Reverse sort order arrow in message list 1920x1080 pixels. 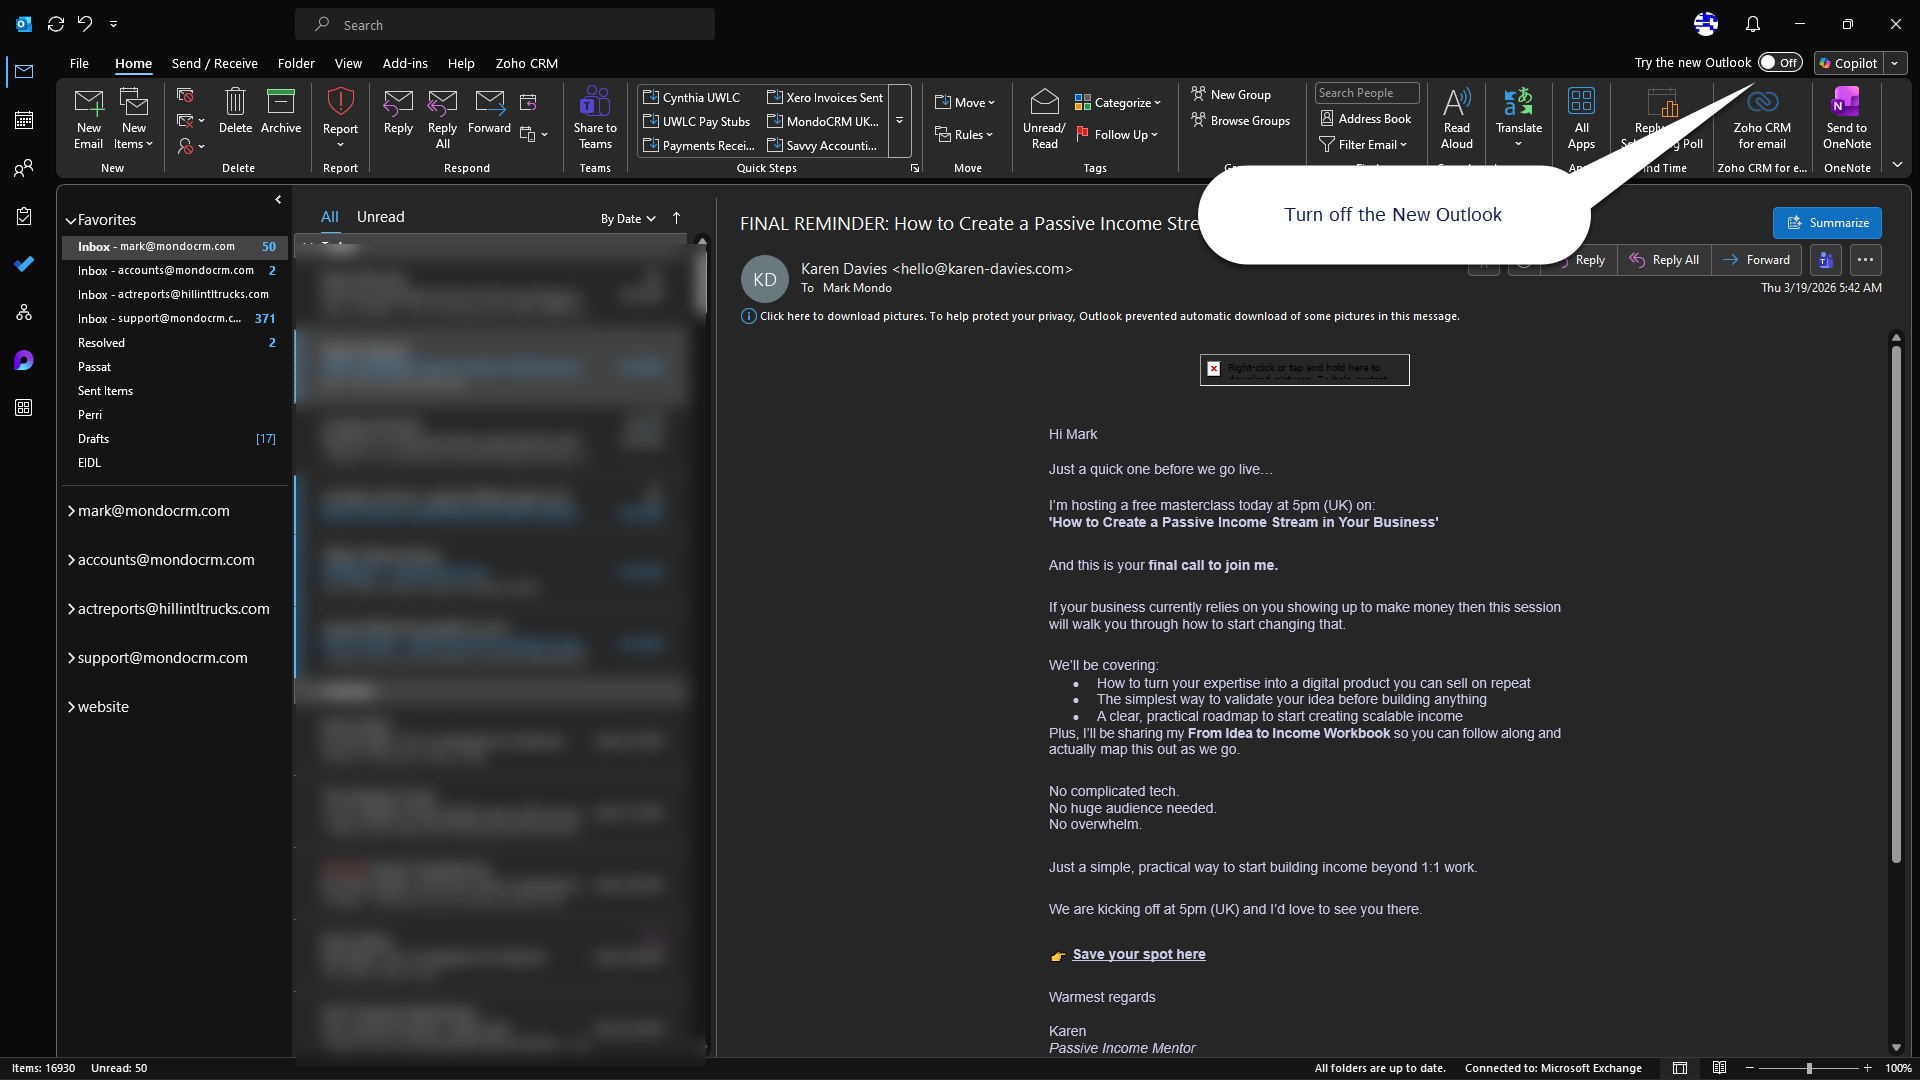(677, 218)
